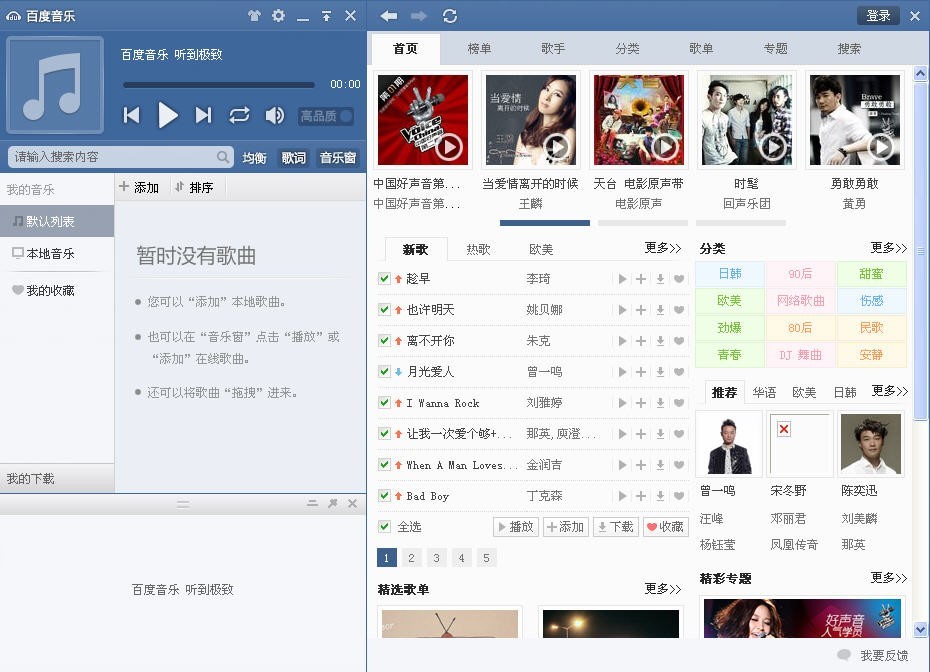
Task: Select the 热歌 song list tab
Action: pos(478,249)
